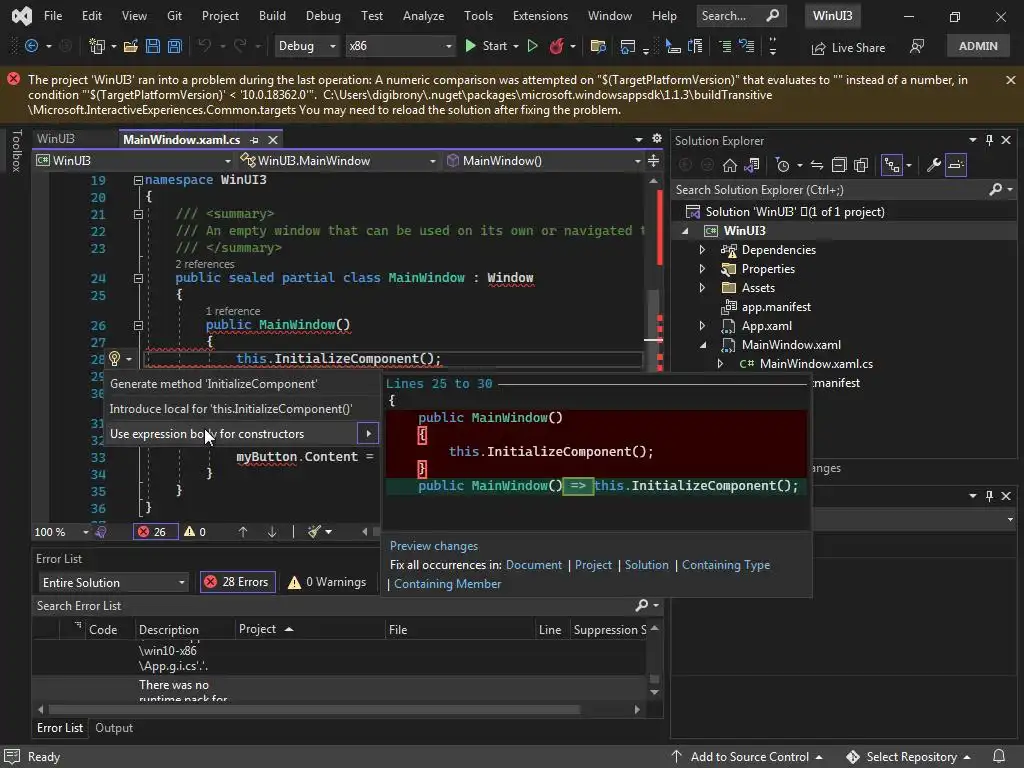
Task: Toggle Preview Selected Items icon
Action: click(955, 165)
